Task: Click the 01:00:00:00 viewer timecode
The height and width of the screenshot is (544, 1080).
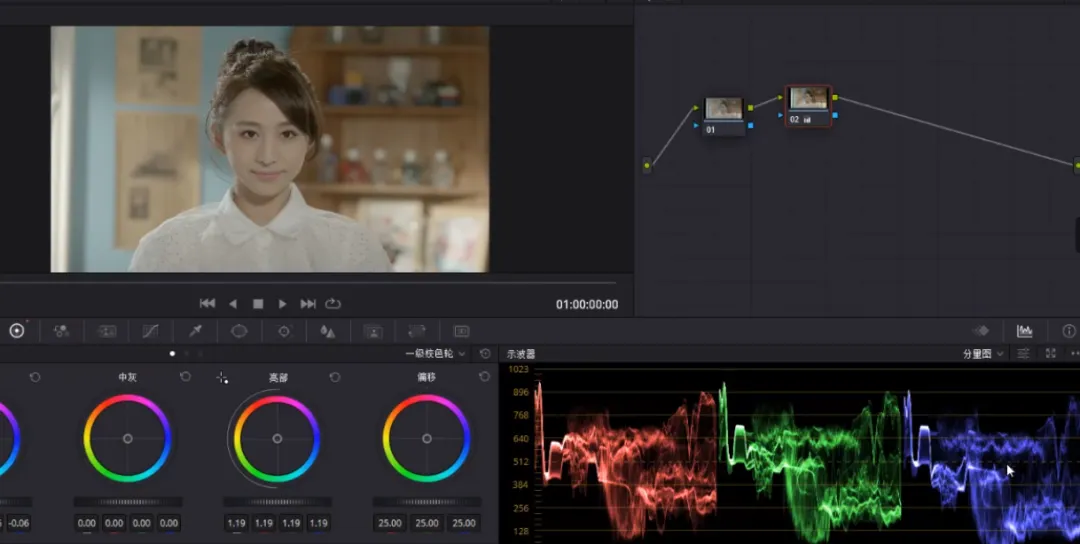Action: point(587,304)
